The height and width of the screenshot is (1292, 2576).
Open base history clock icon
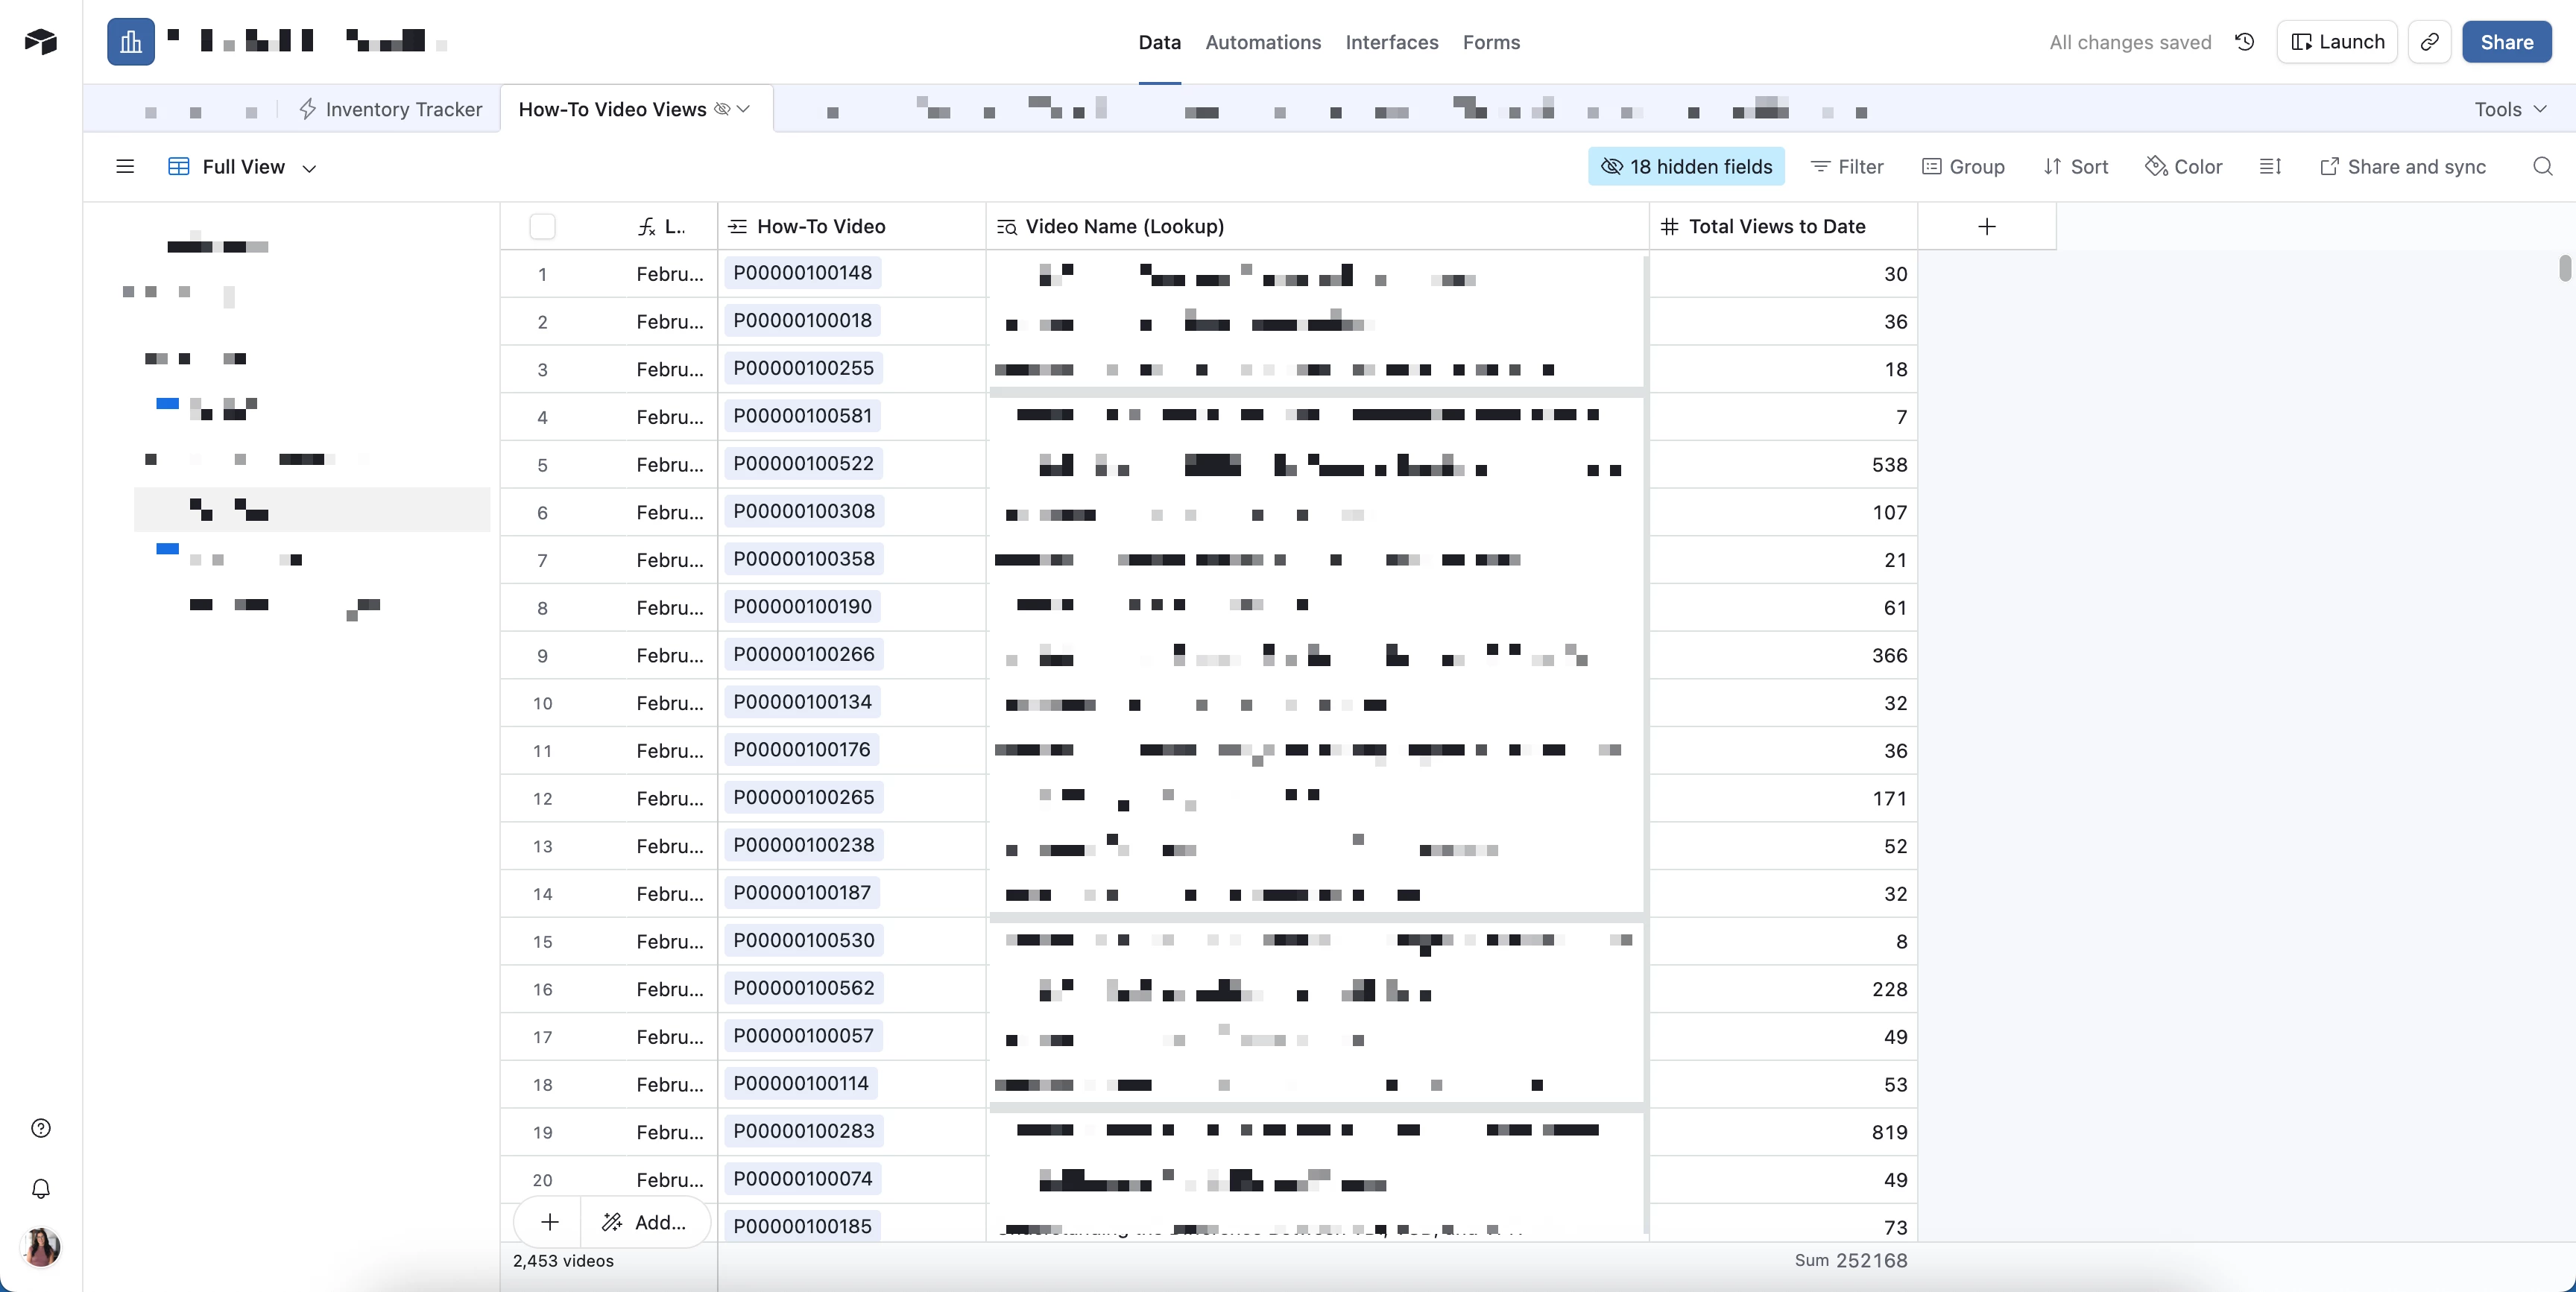(x=2244, y=42)
